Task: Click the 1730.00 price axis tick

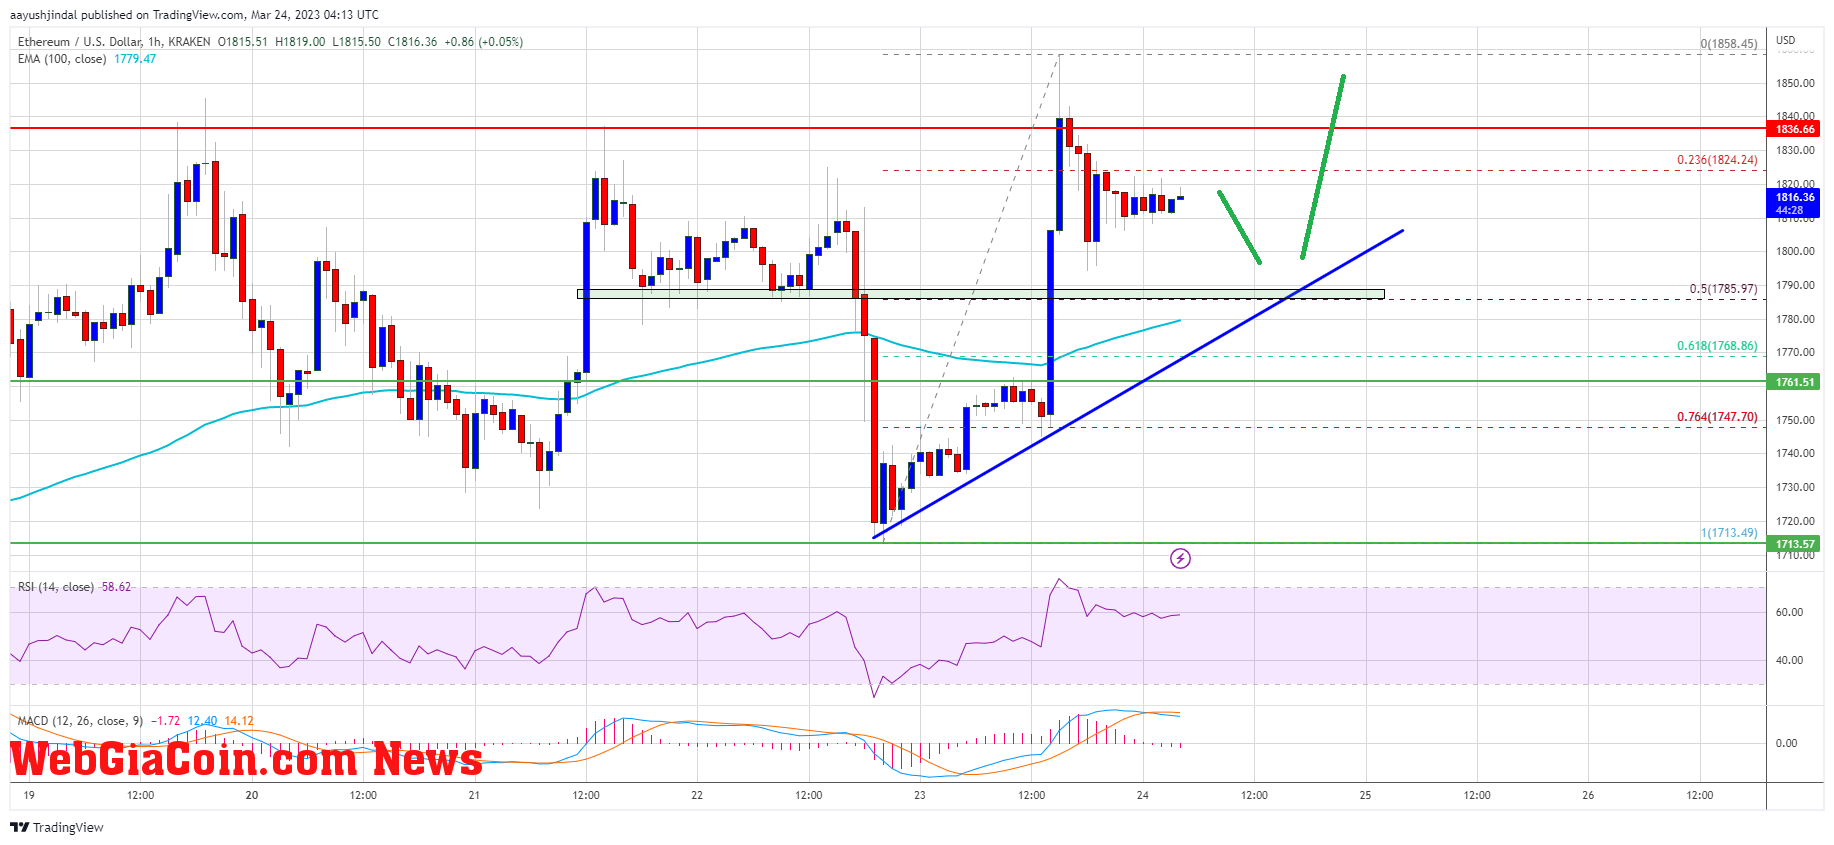Action: point(1795,488)
